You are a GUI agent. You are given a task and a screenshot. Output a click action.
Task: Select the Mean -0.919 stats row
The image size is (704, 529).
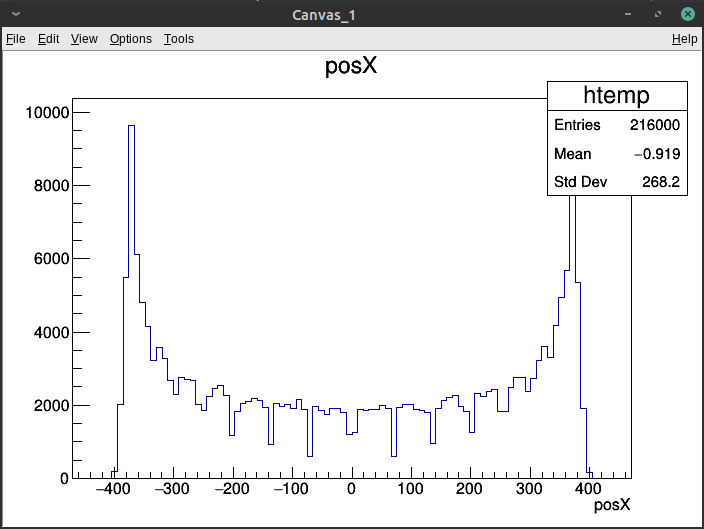[617, 154]
